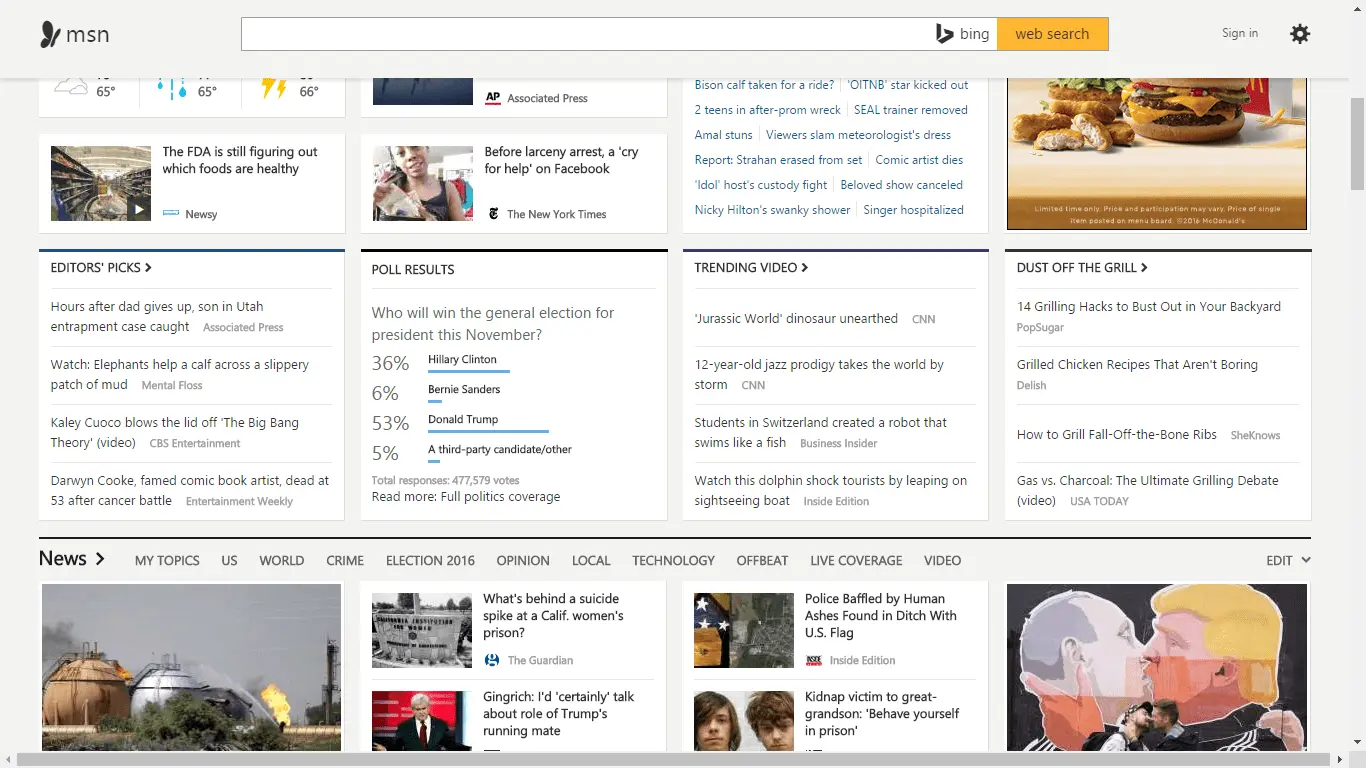Switch to the US news tab
Image resolution: width=1366 pixels, height=768 pixels.
[230, 561]
